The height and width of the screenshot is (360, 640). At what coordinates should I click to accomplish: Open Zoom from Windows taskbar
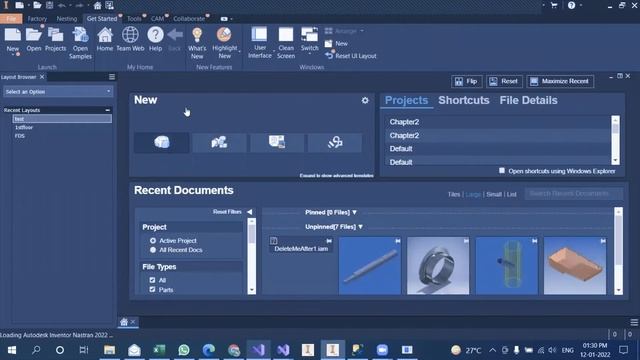(x=382, y=350)
